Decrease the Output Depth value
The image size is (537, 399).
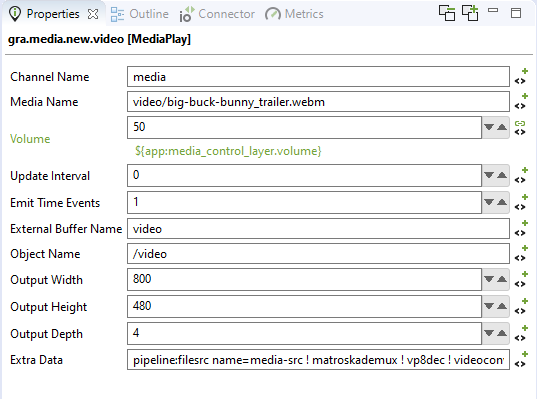pos(489,334)
